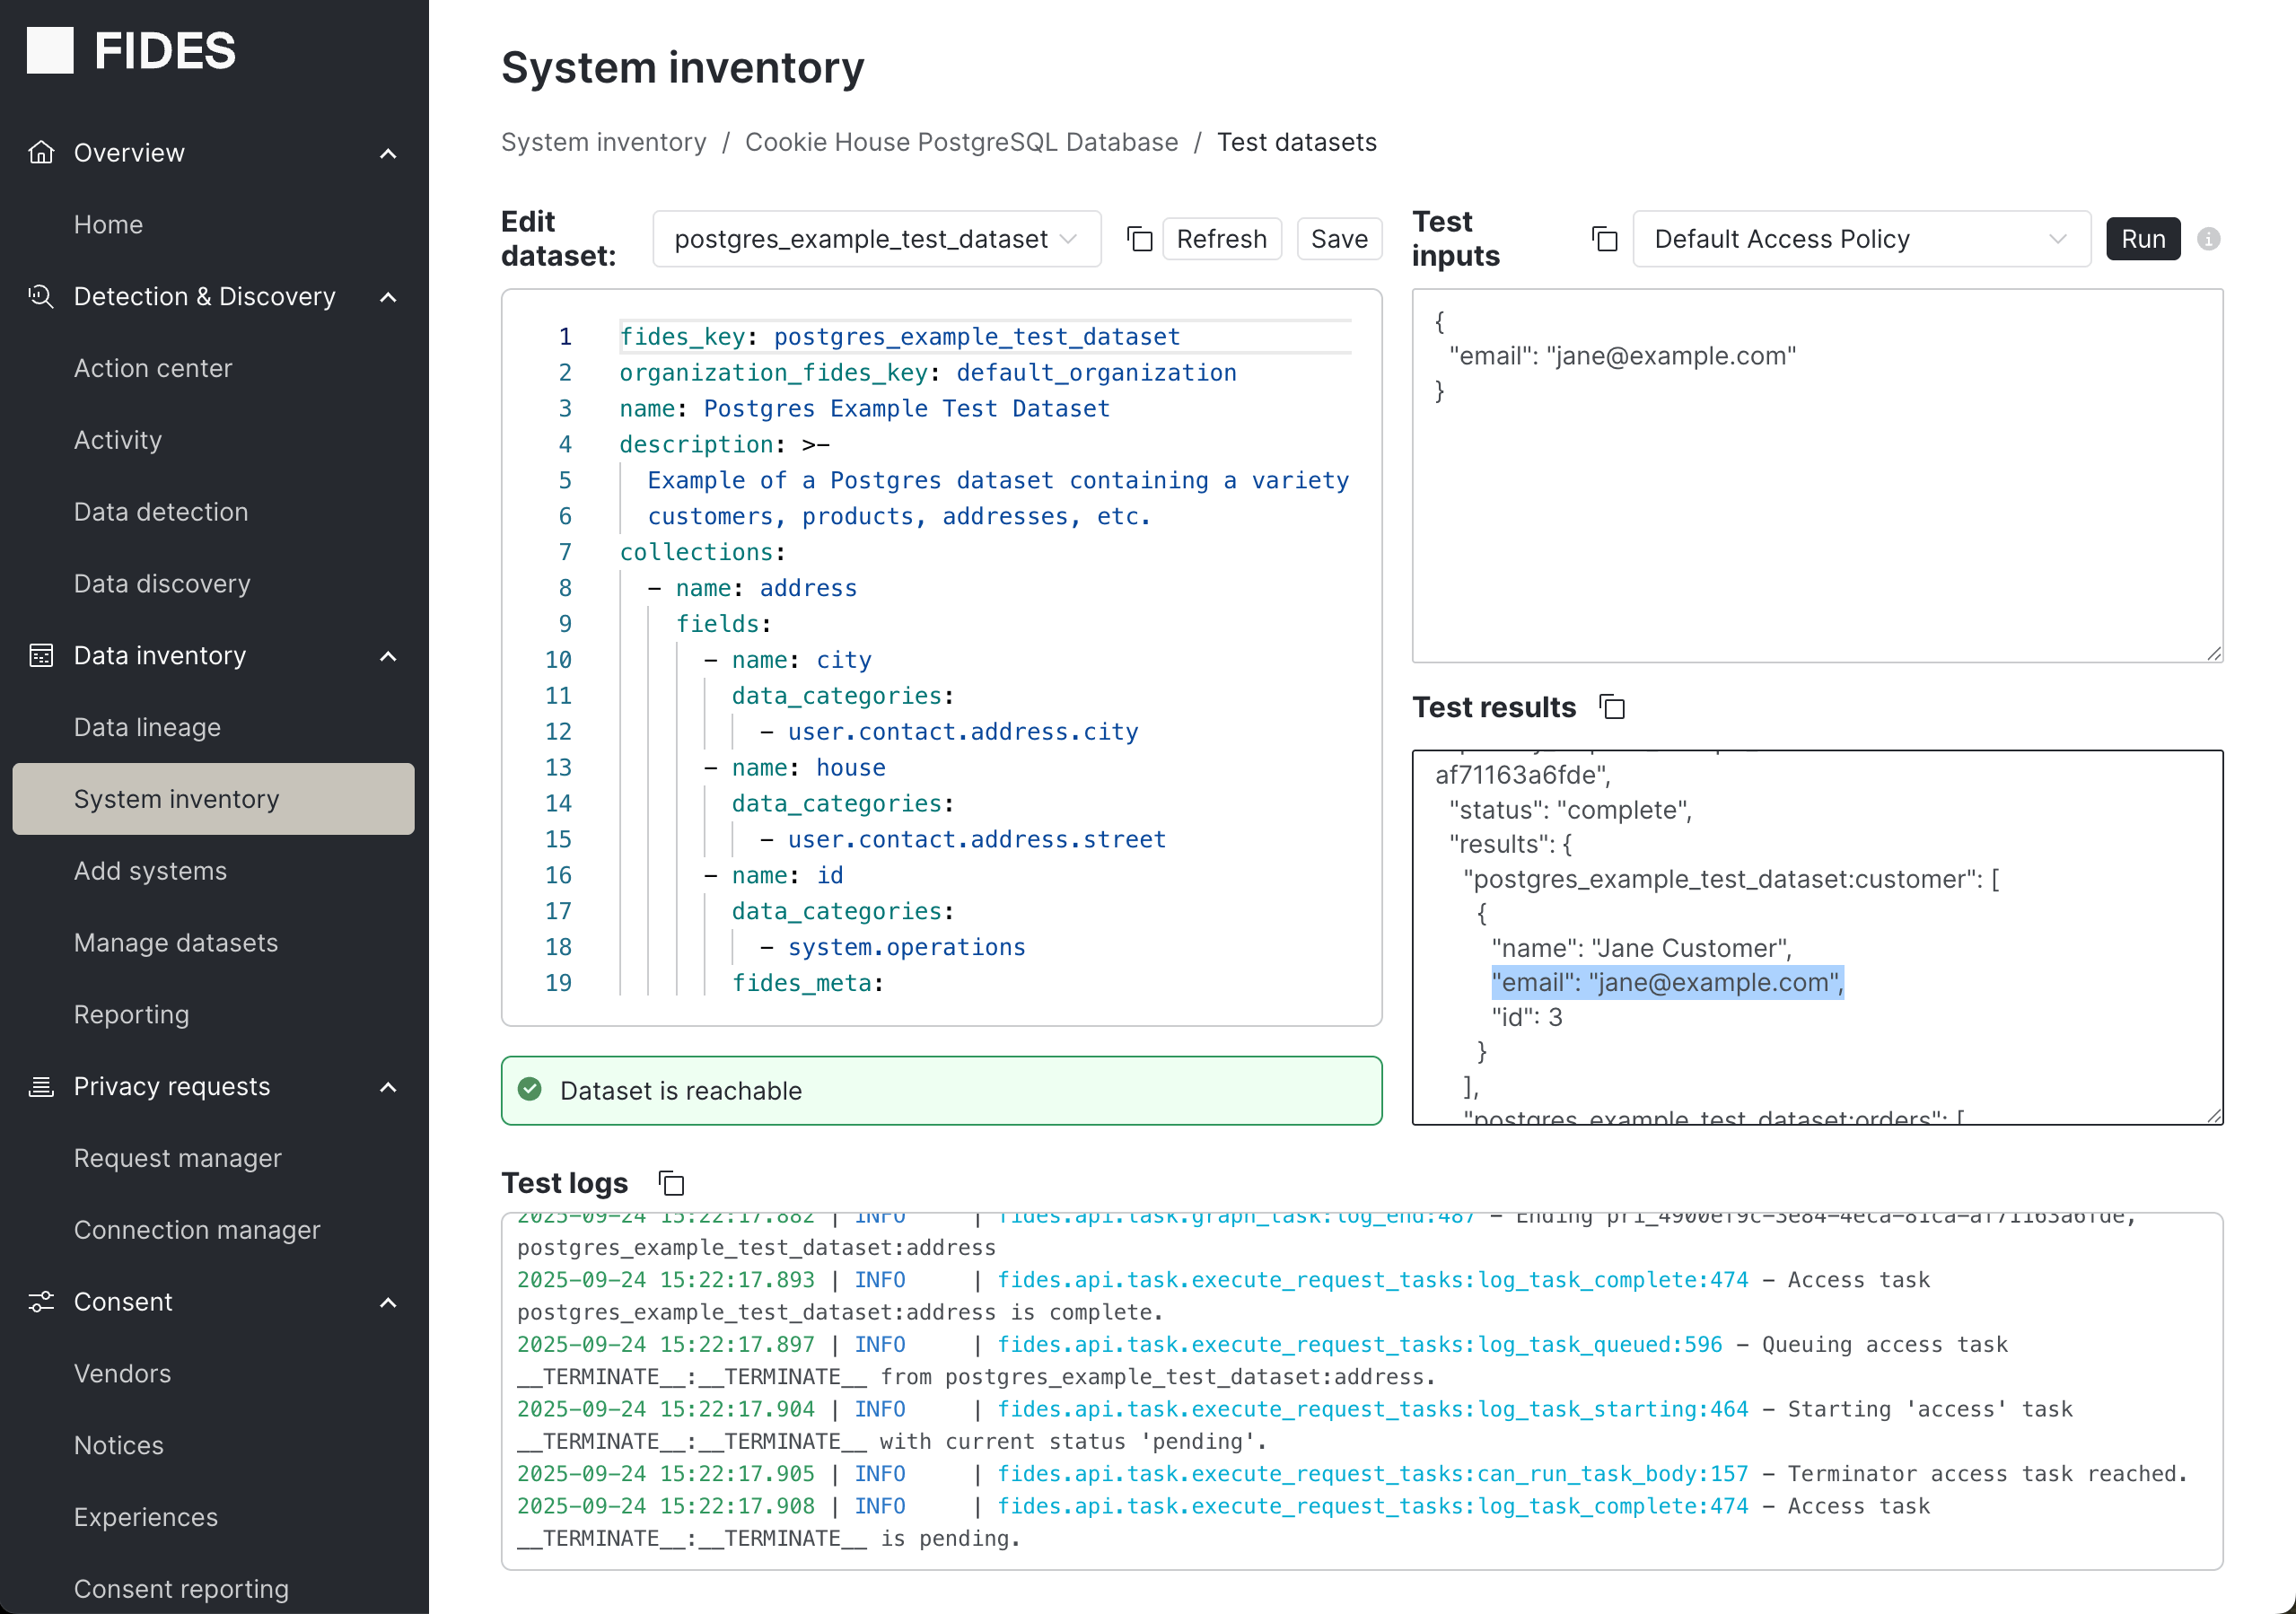Open the postgres_example_test_dataset dropdown
Screen dimensions: 2296x1614
coord(876,239)
